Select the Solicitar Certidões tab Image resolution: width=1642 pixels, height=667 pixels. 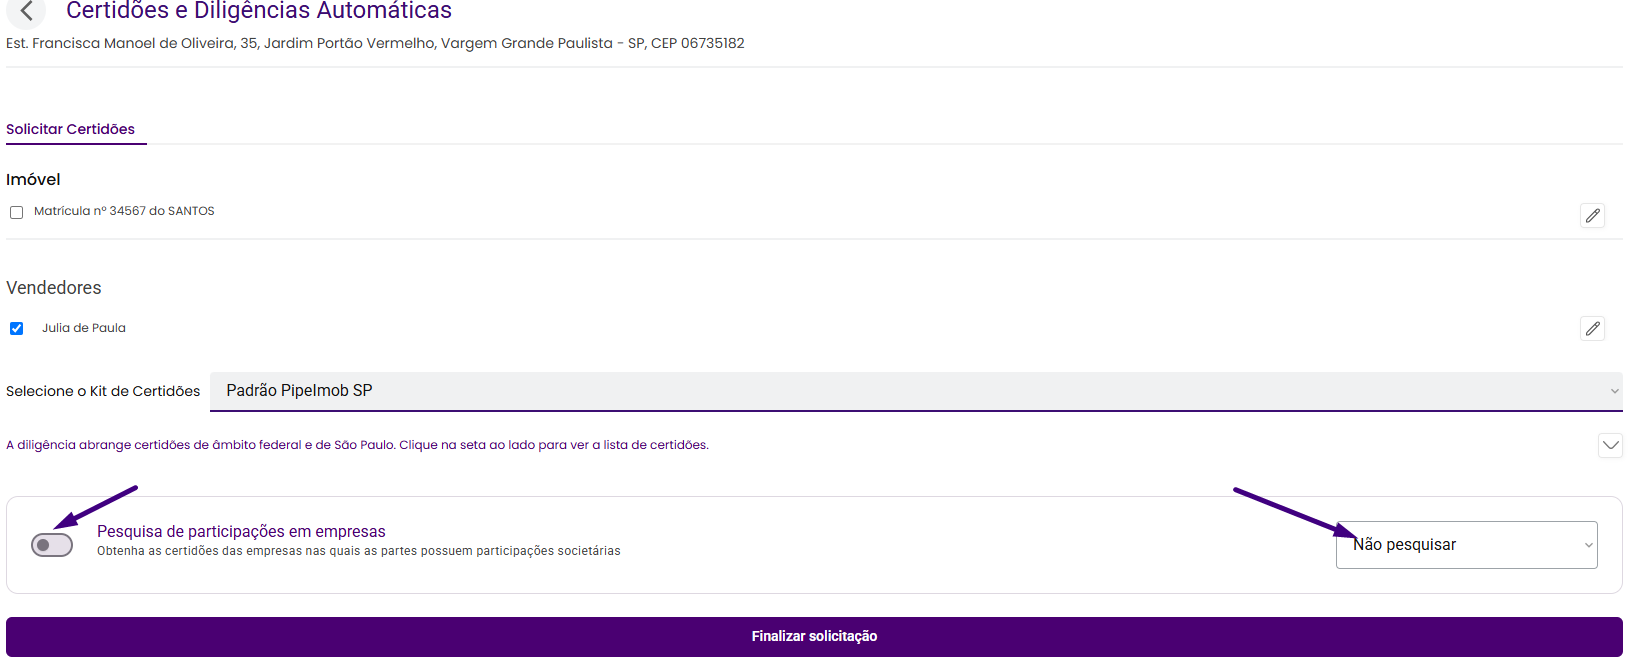(x=71, y=129)
